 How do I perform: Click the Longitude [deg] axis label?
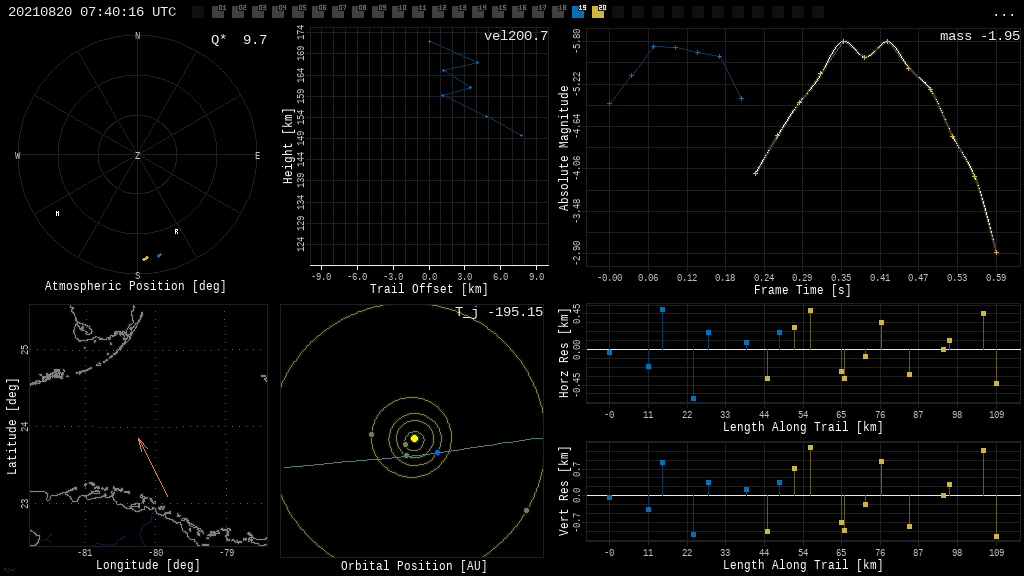[148, 564]
